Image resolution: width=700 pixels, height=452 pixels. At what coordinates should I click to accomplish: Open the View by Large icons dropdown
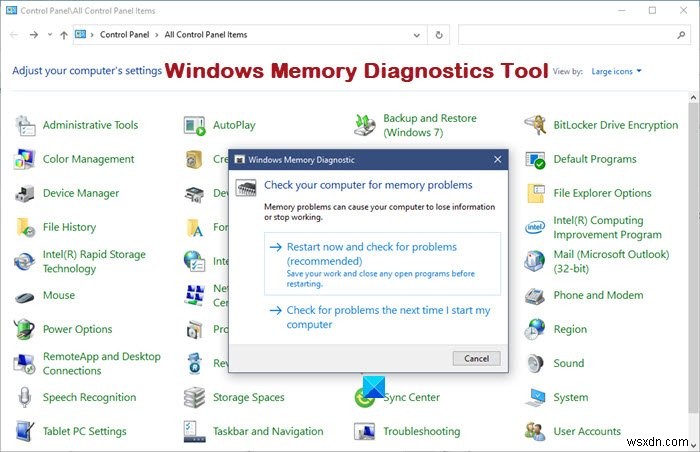point(616,71)
